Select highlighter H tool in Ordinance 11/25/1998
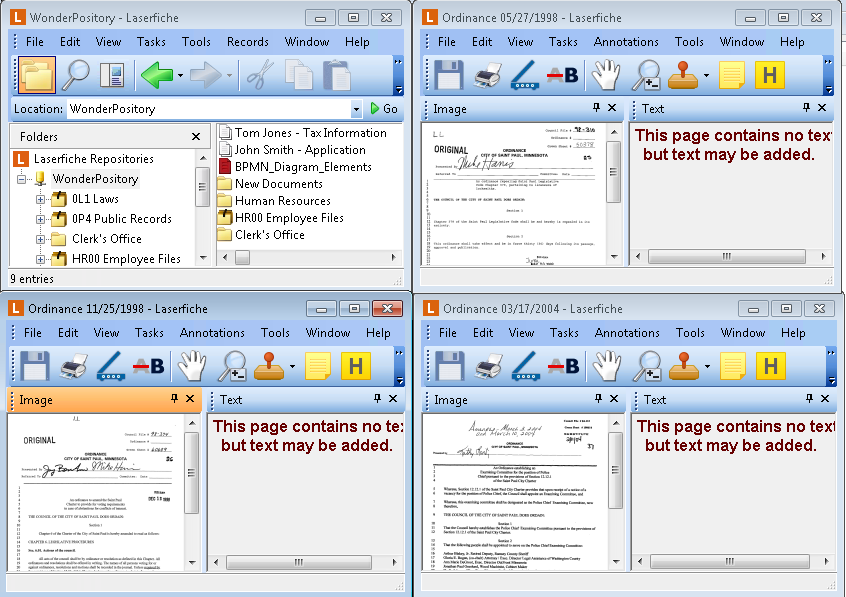 [x=356, y=366]
